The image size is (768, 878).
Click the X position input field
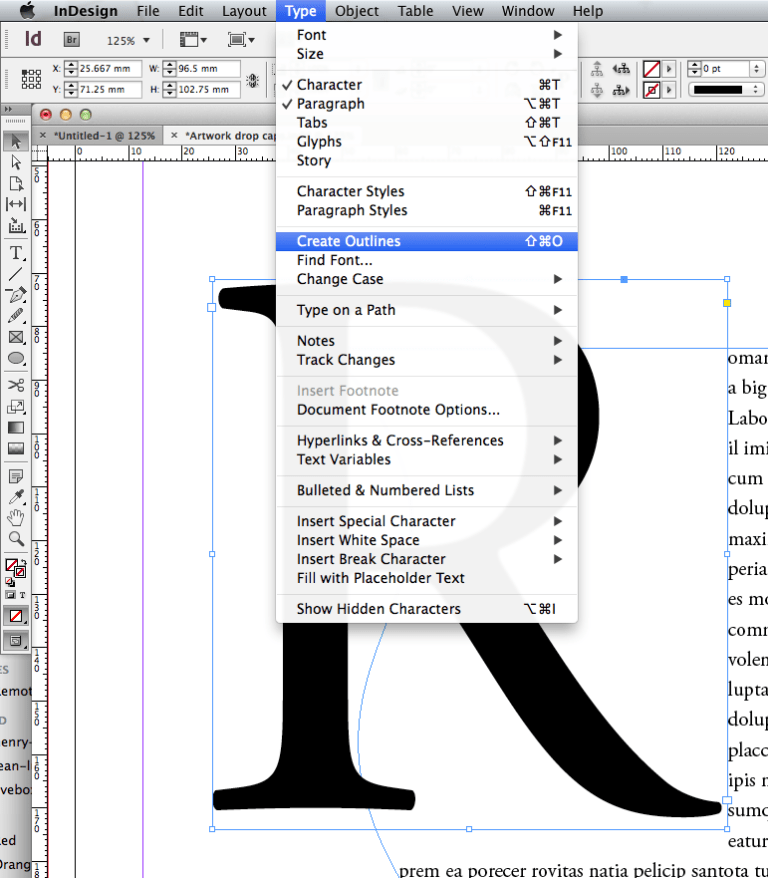click(x=108, y=69)
